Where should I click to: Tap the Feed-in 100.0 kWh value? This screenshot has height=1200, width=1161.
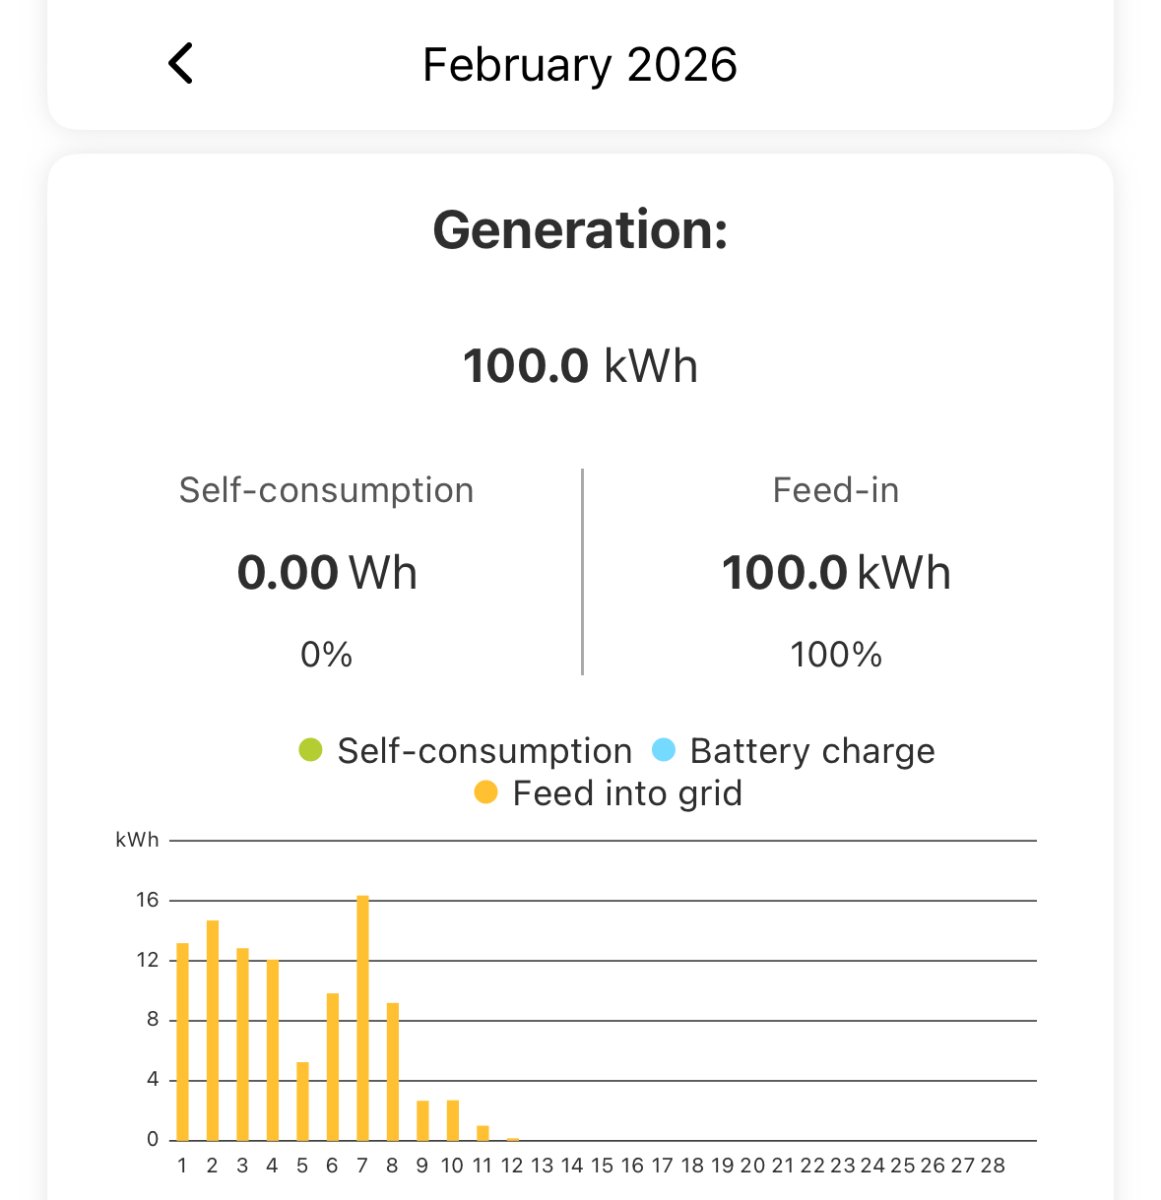(836, 573)
